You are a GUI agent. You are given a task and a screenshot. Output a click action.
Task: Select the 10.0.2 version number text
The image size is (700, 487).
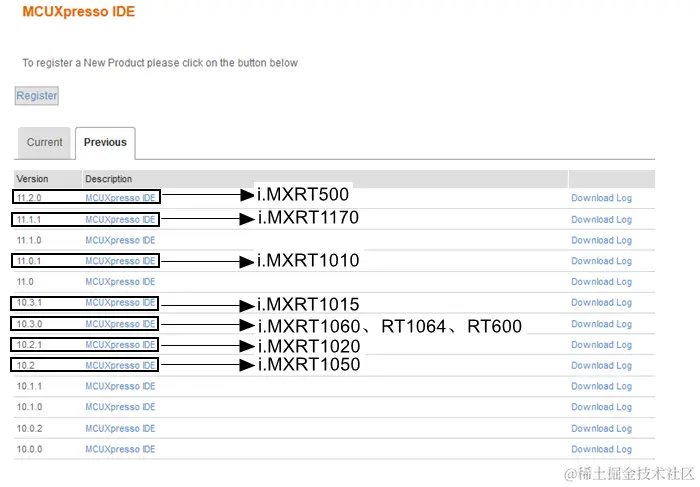29,429
